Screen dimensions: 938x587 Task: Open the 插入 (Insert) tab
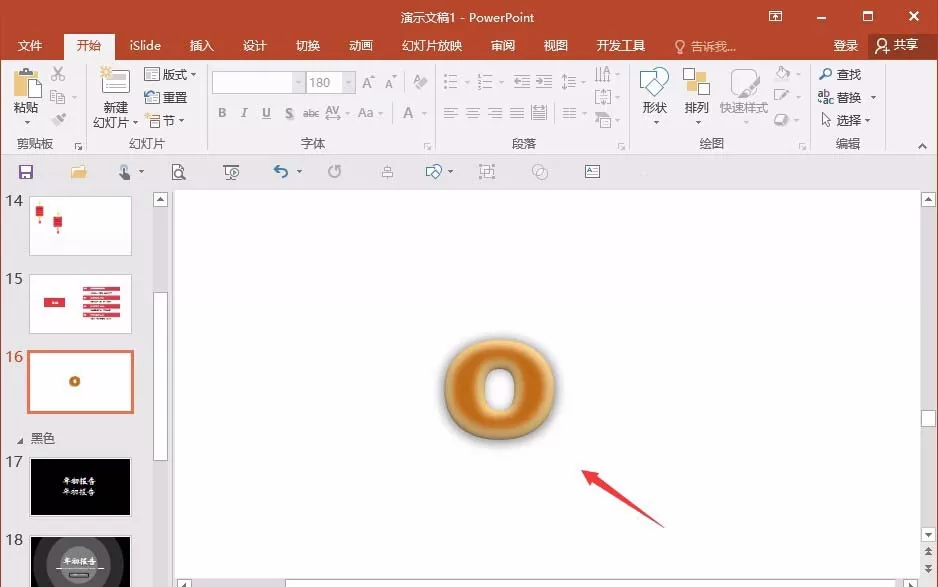pyautogui.click(x=201, y=45)
